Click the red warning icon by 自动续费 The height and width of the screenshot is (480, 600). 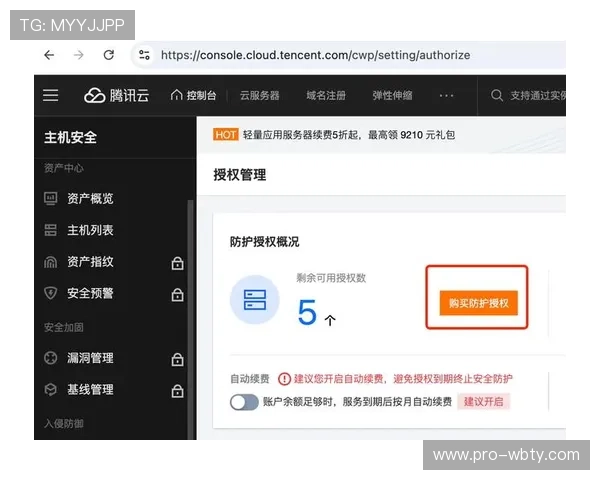pyautogui.click(x=284, y=379)
